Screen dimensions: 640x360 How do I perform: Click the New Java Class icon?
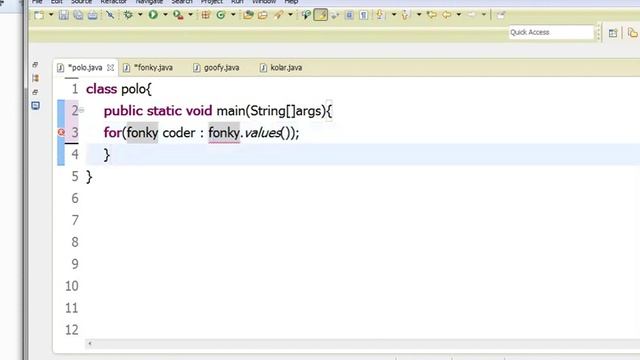[221, 15]
